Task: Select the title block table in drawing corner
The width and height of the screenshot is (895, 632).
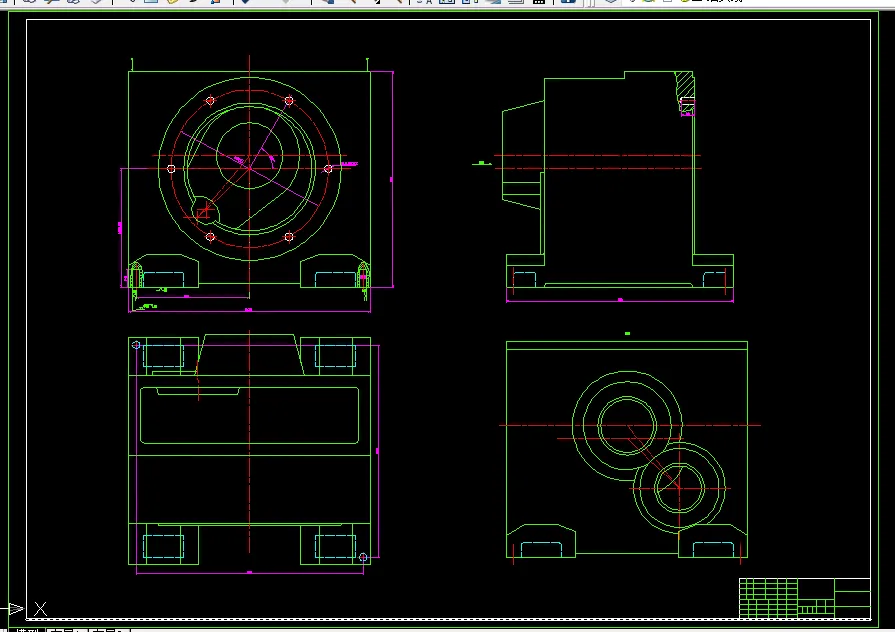Action: coord(805,598)
